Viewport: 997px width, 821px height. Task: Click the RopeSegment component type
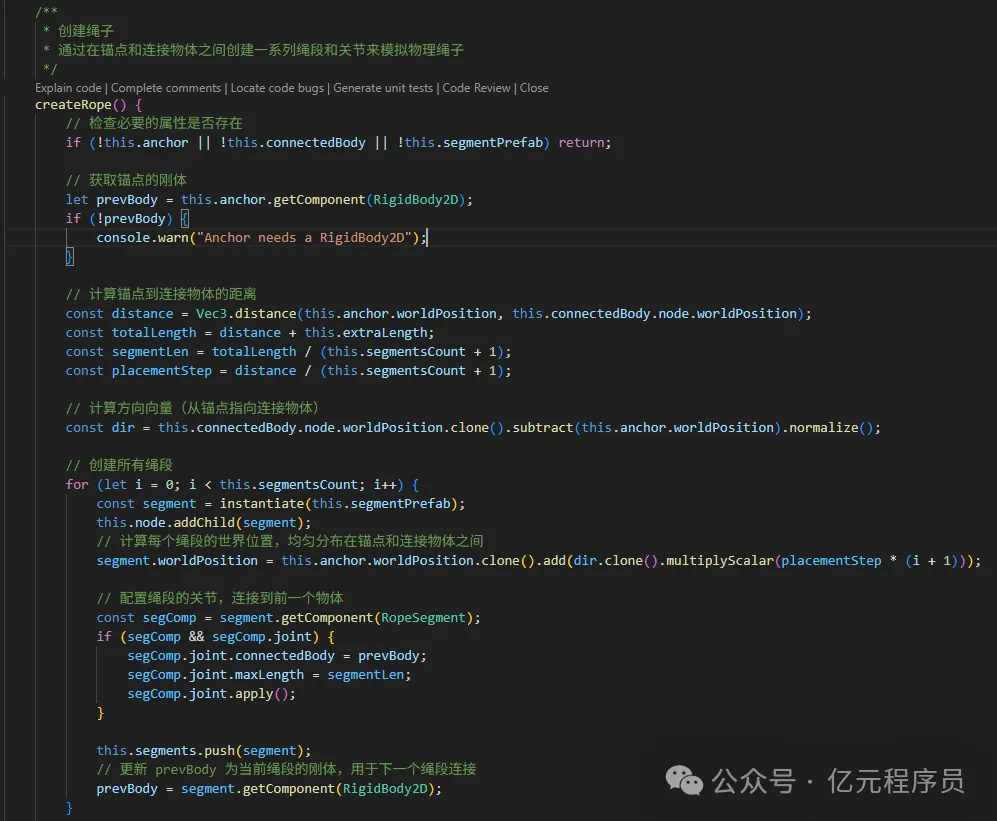tap(423, 617)
